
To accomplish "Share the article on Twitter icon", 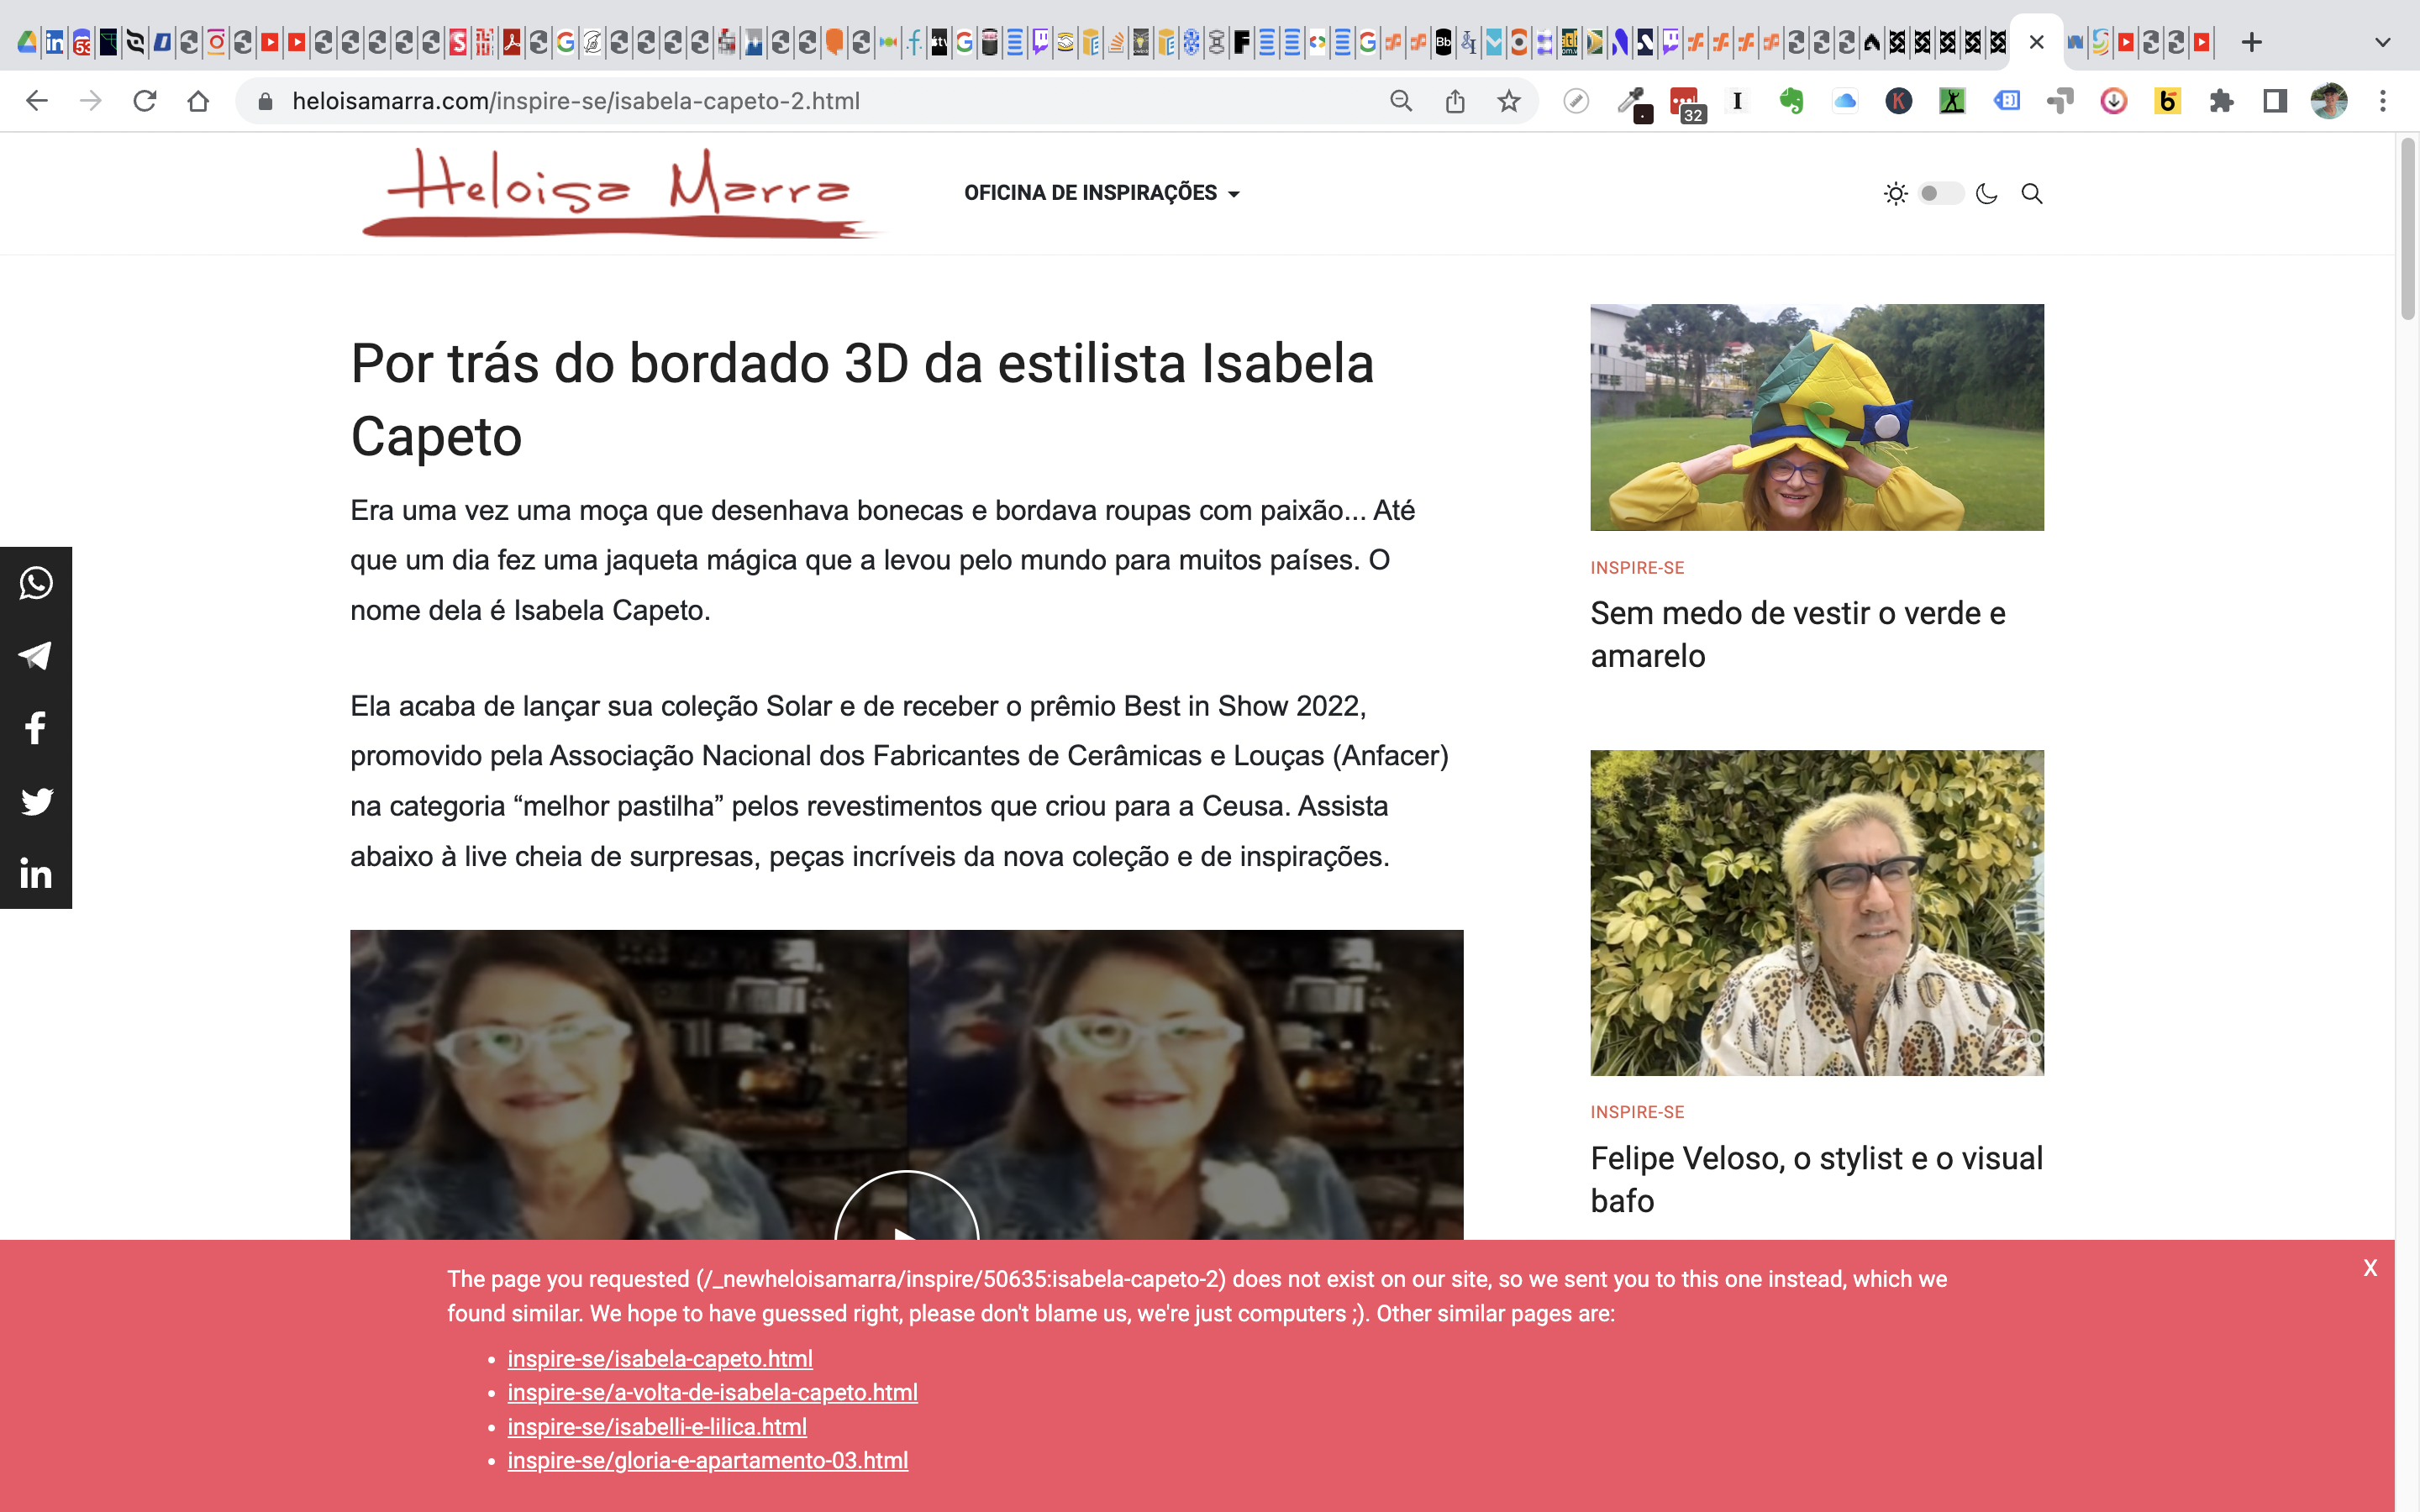I will 36,801.
